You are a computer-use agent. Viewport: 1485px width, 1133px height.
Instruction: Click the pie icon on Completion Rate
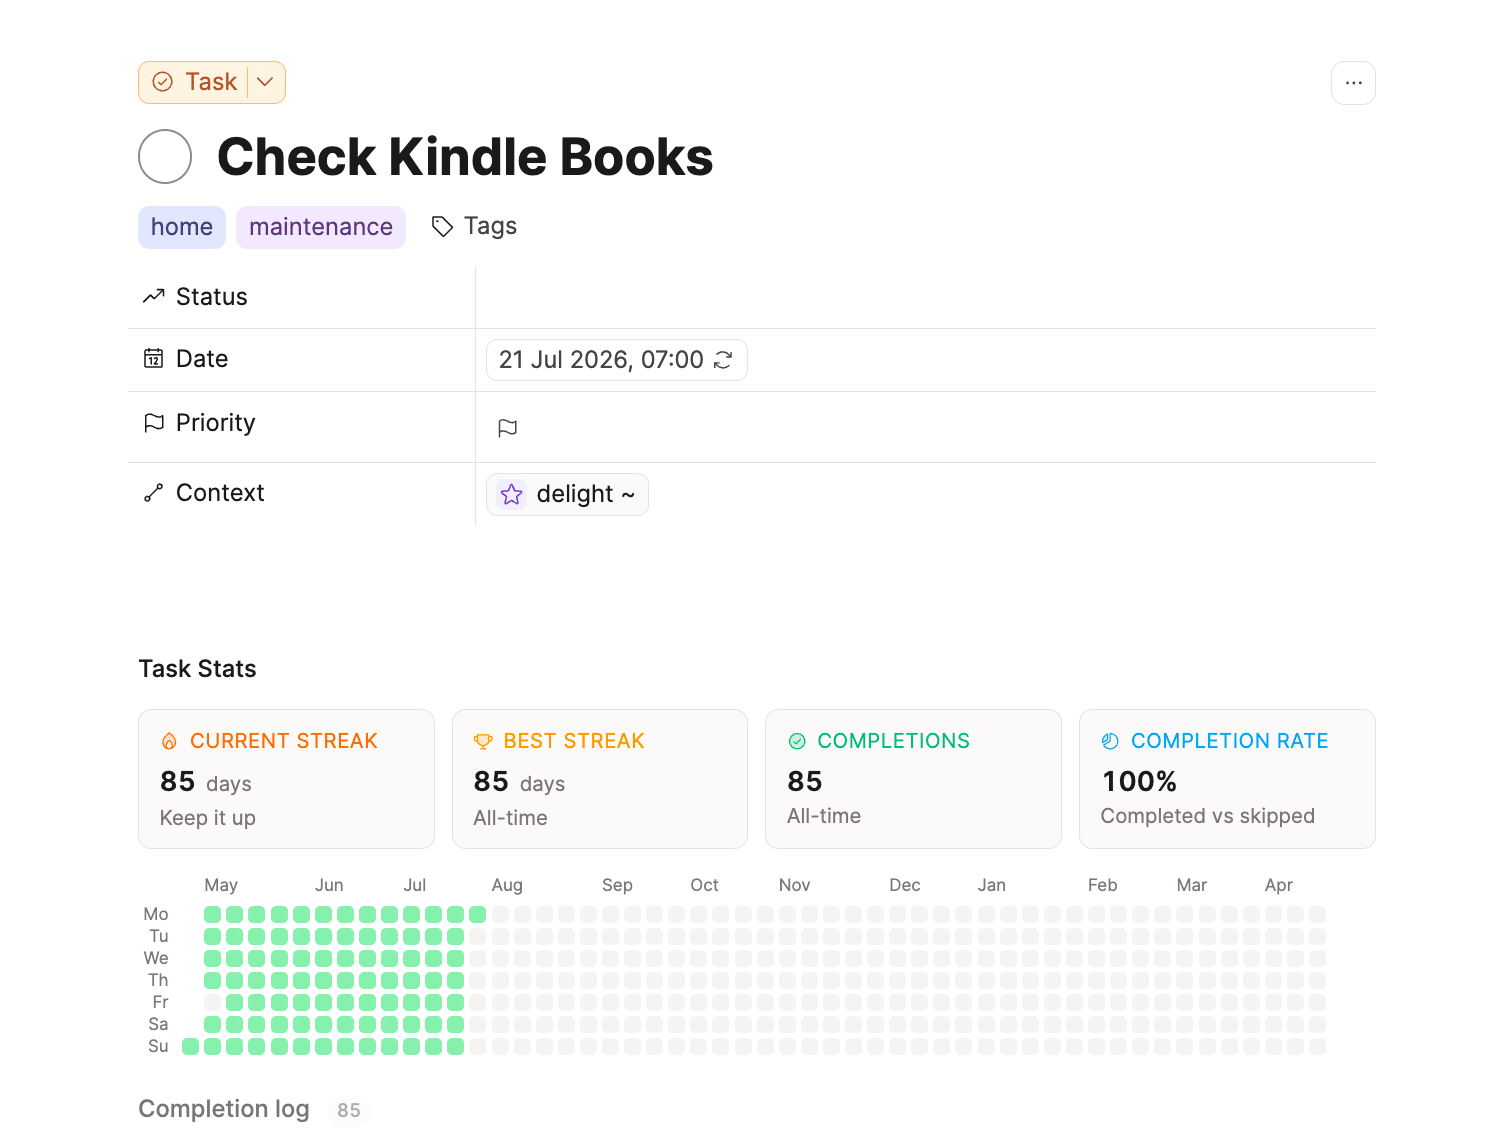tap(1110, 741)
